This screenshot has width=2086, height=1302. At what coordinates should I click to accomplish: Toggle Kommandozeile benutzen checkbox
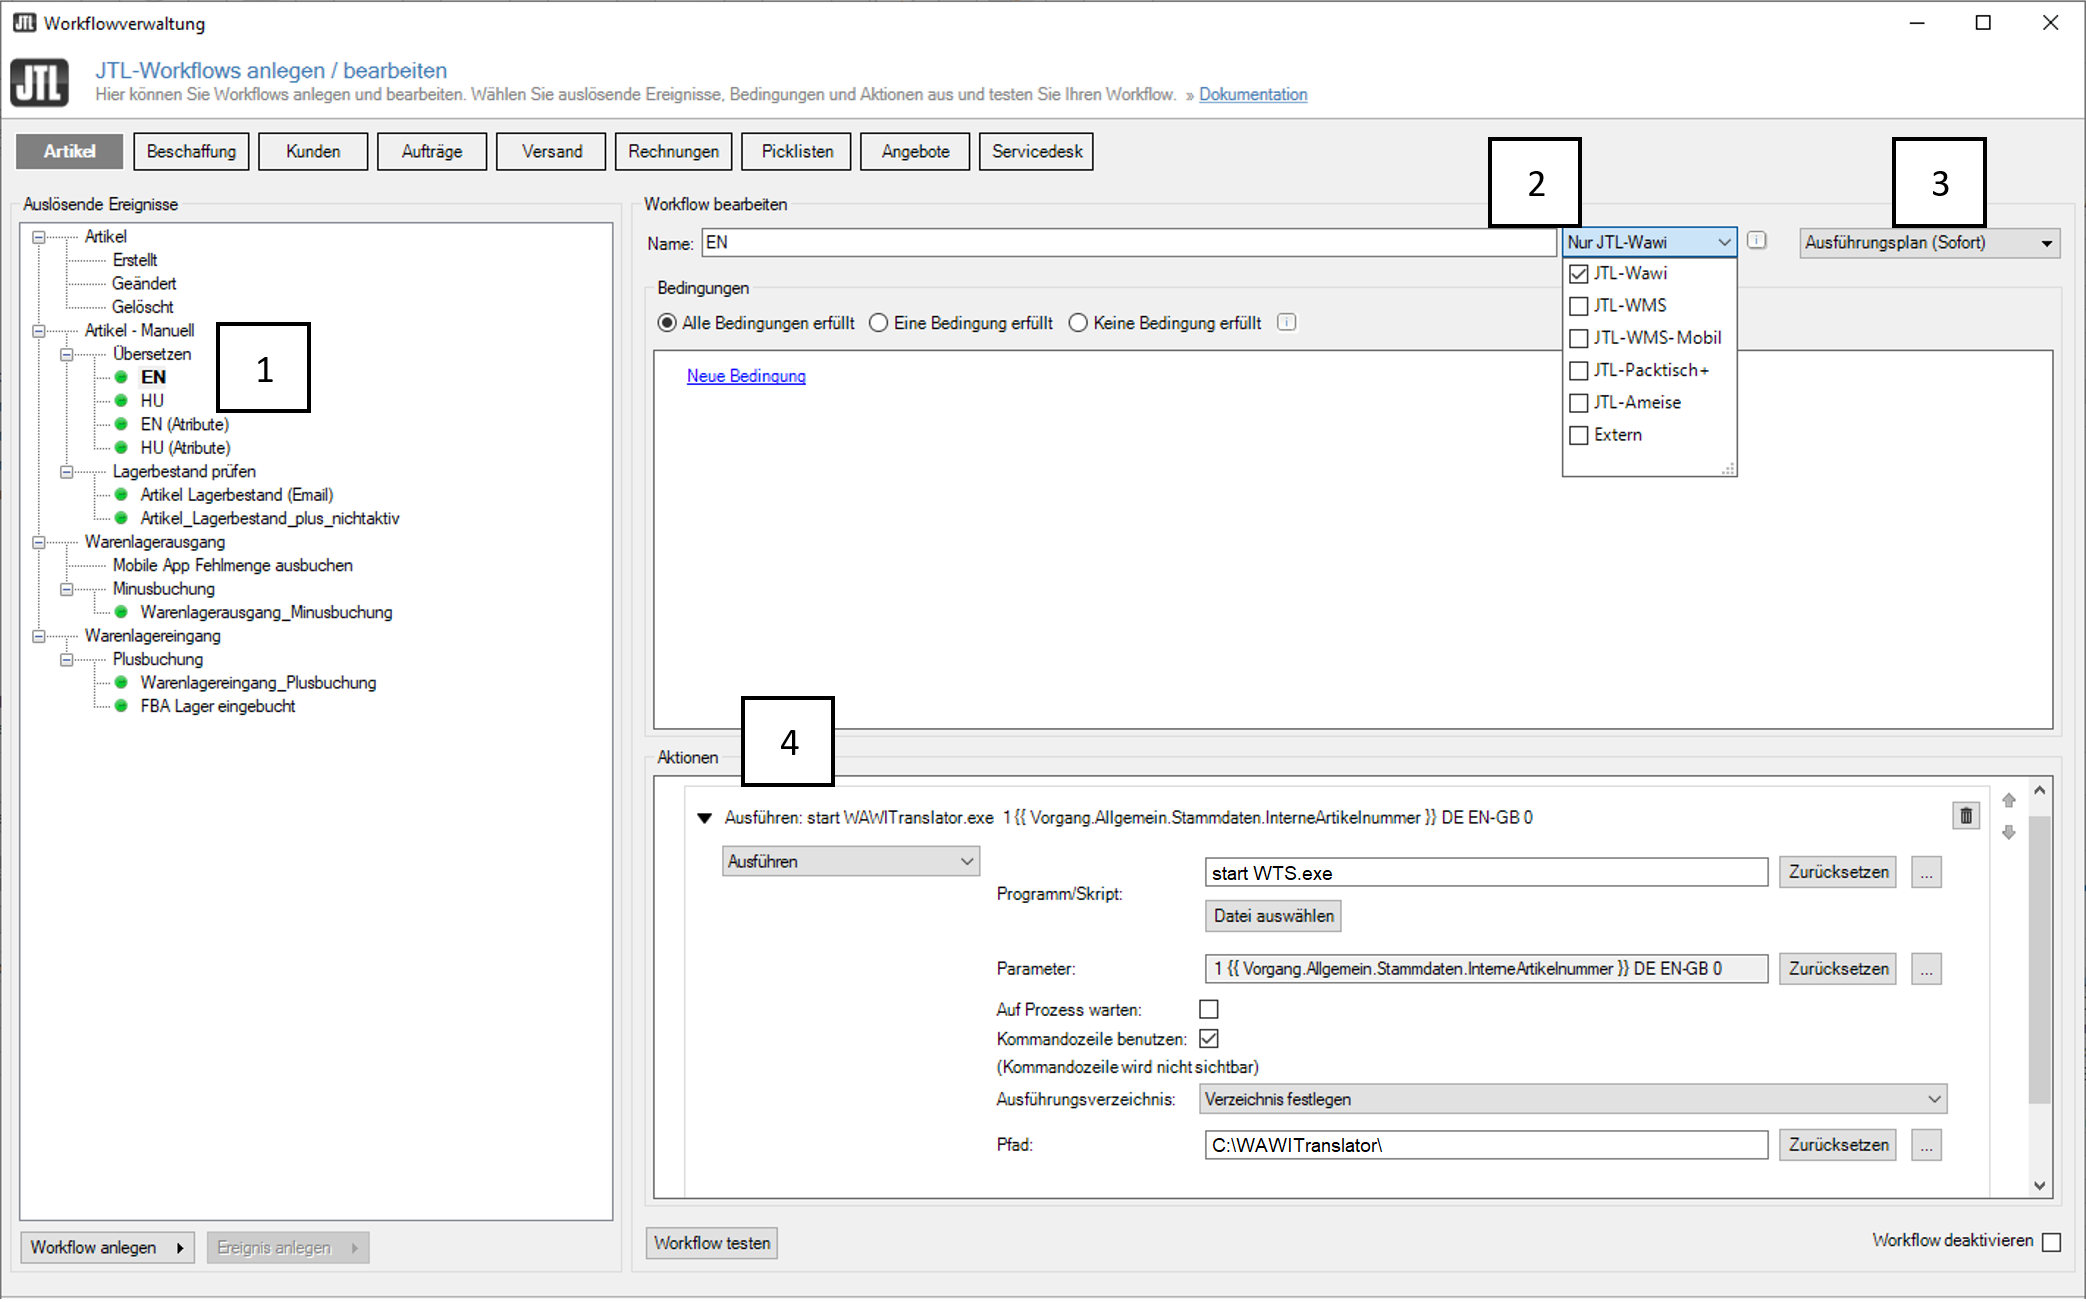[x=1209, y=1039]
